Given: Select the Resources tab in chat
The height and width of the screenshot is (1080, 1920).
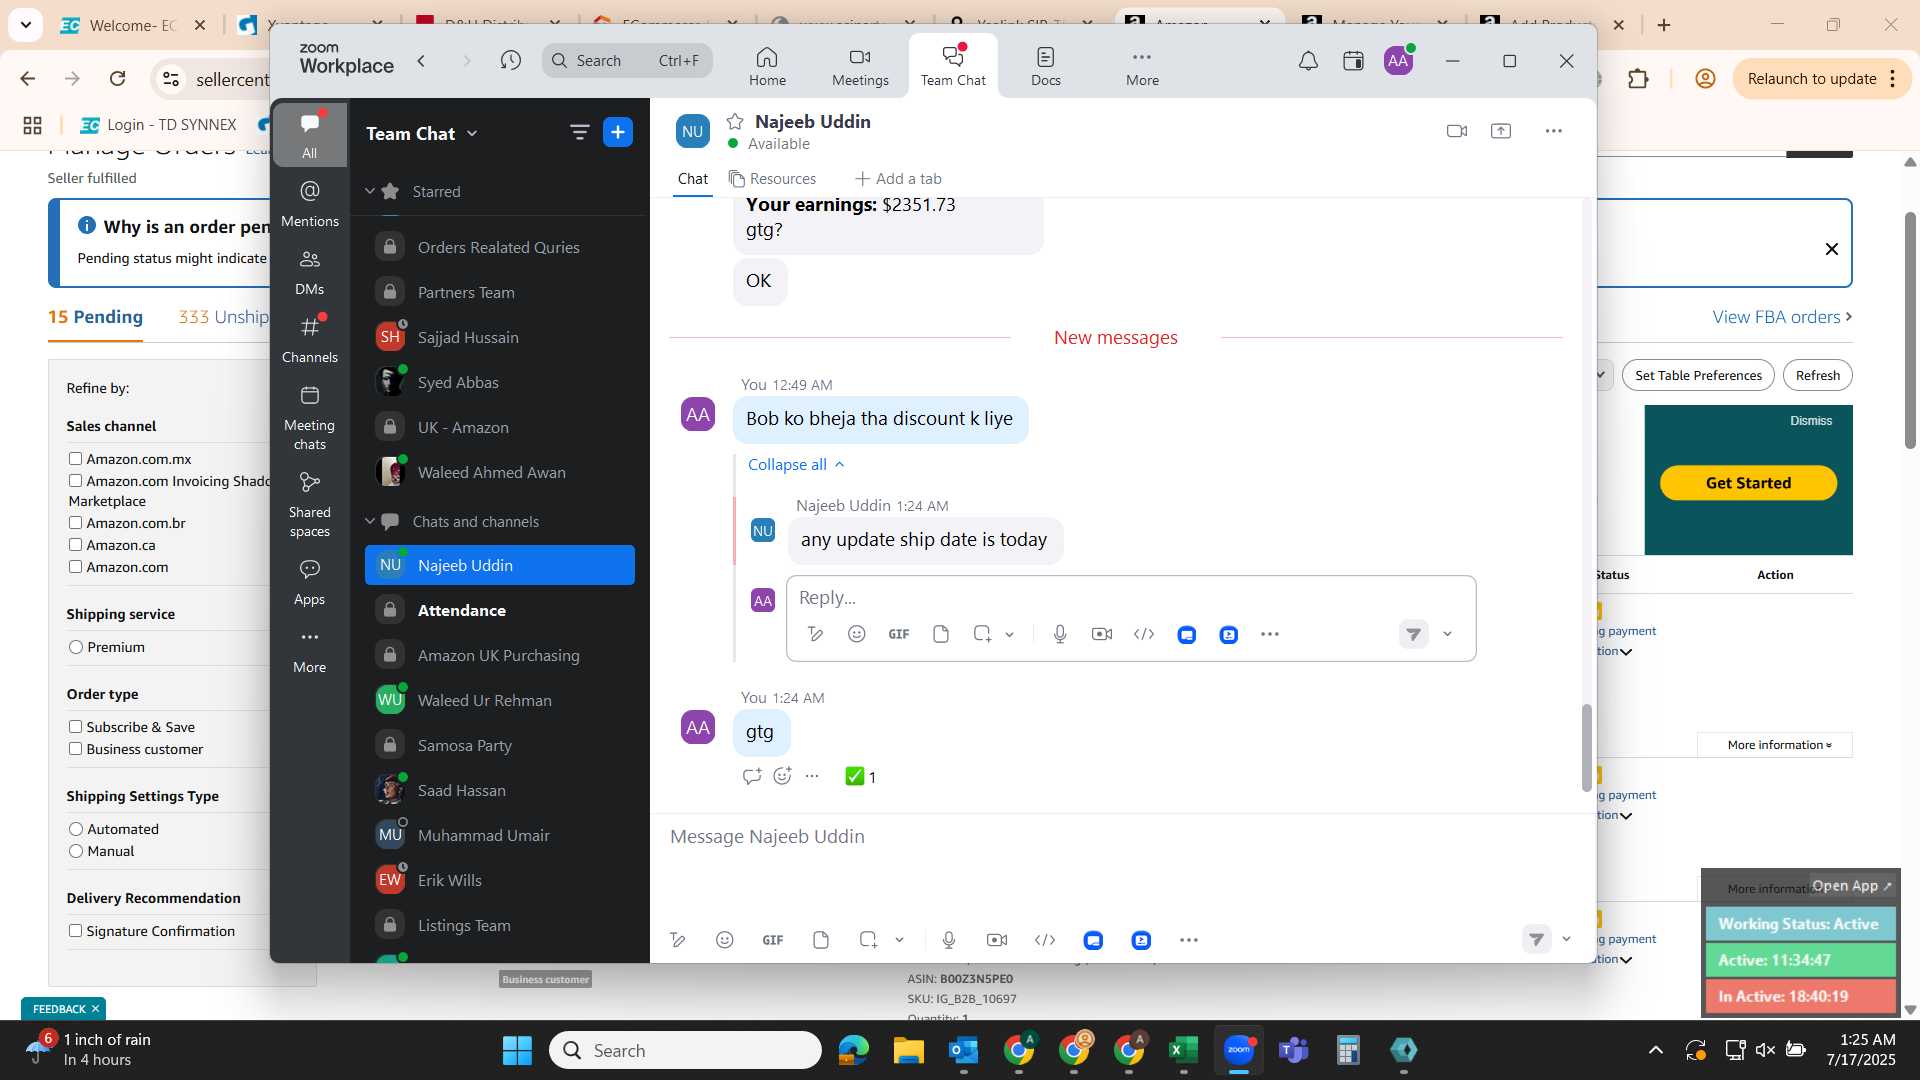Looking at the screenshot, I should coord(772,179).
